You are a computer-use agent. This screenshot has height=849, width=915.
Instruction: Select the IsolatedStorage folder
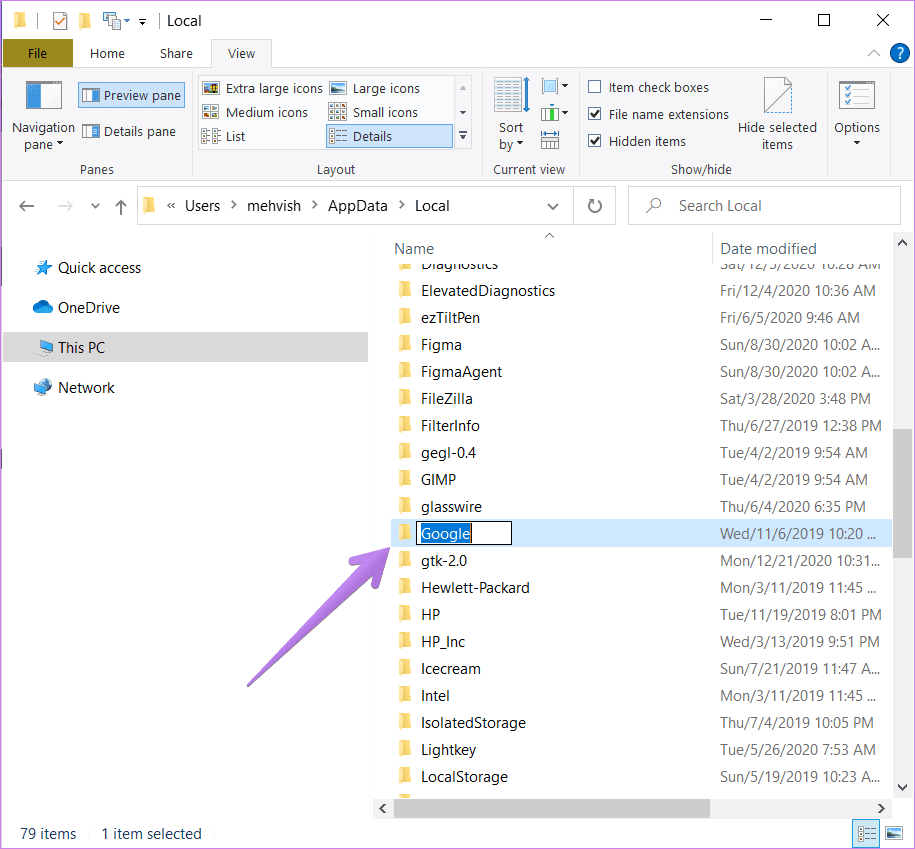coord(473,722)
